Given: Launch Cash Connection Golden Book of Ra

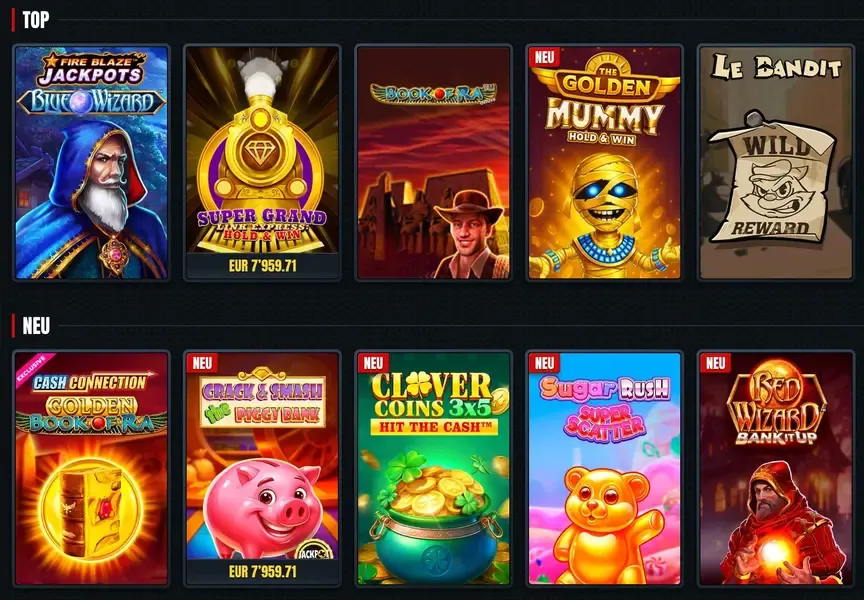Looking at the screenshot, I should (x=91, y=468).
